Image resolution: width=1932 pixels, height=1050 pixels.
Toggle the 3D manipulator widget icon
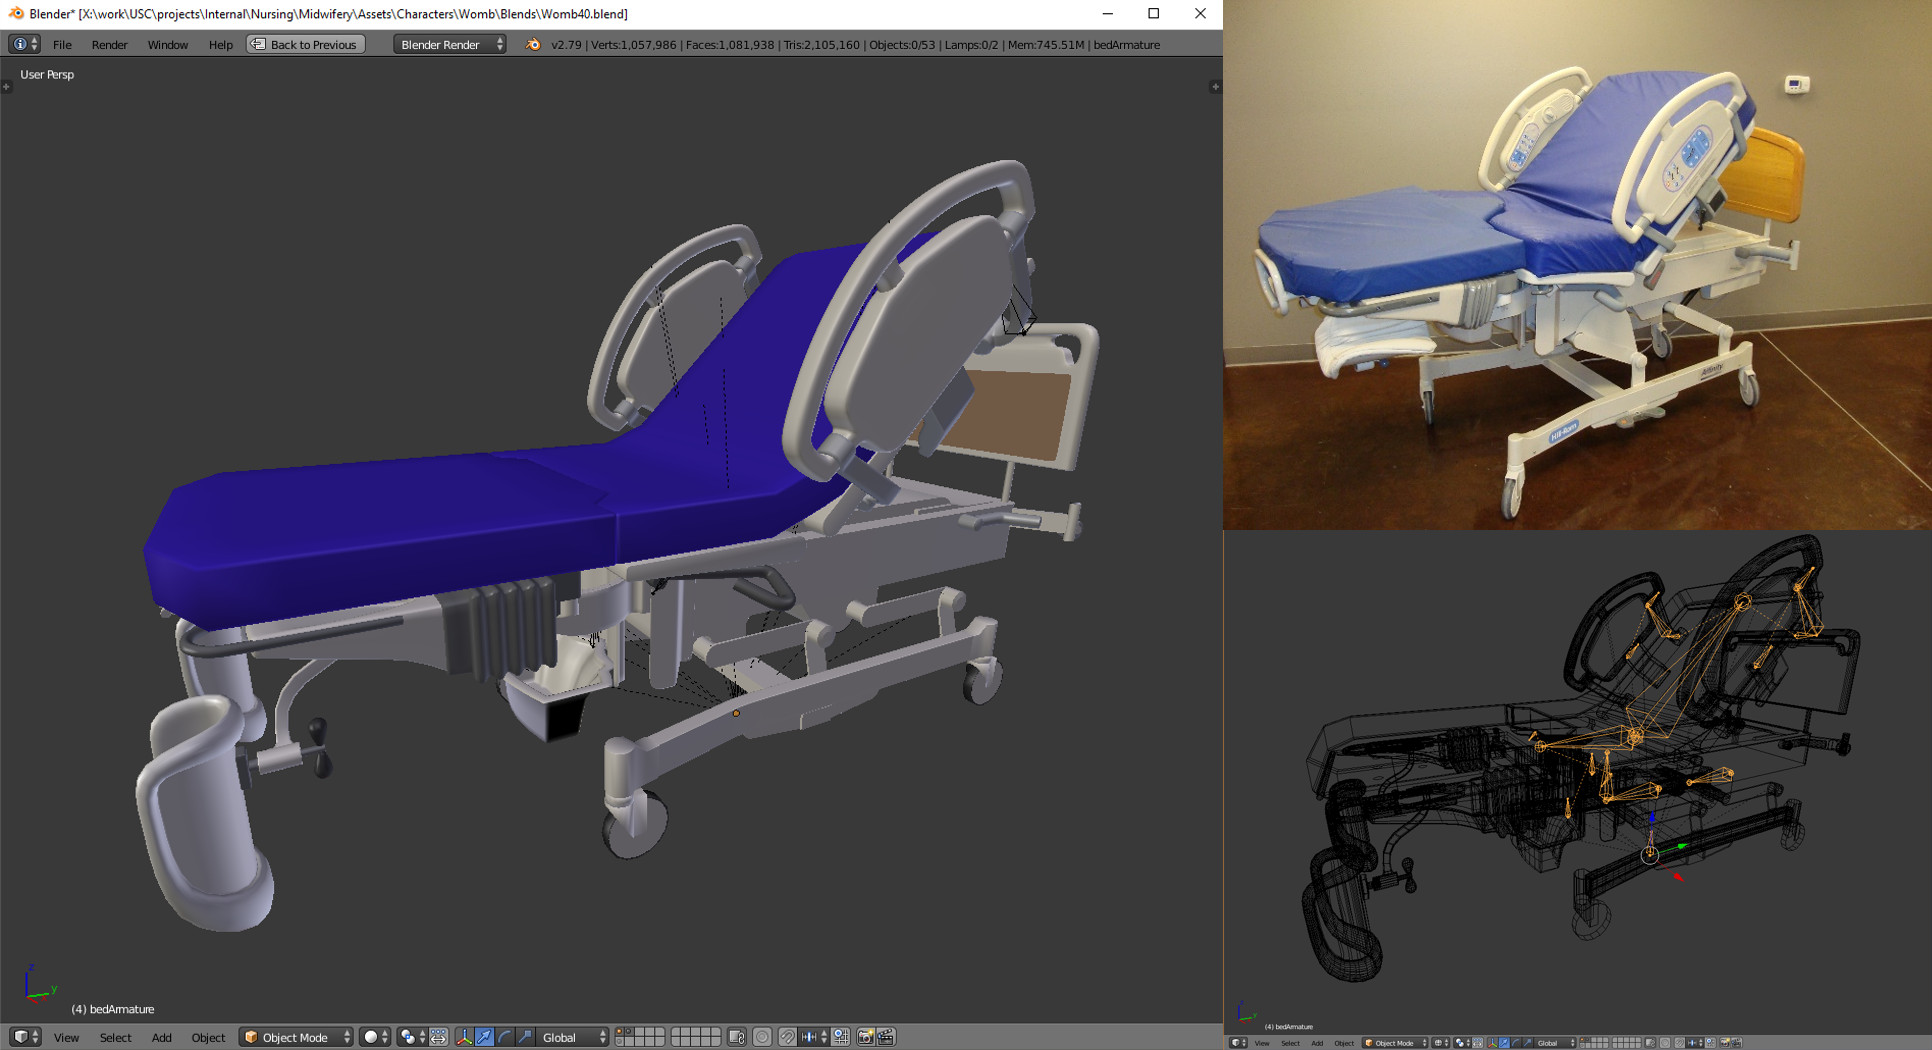pyautogui.click(x=464, y=1037)
